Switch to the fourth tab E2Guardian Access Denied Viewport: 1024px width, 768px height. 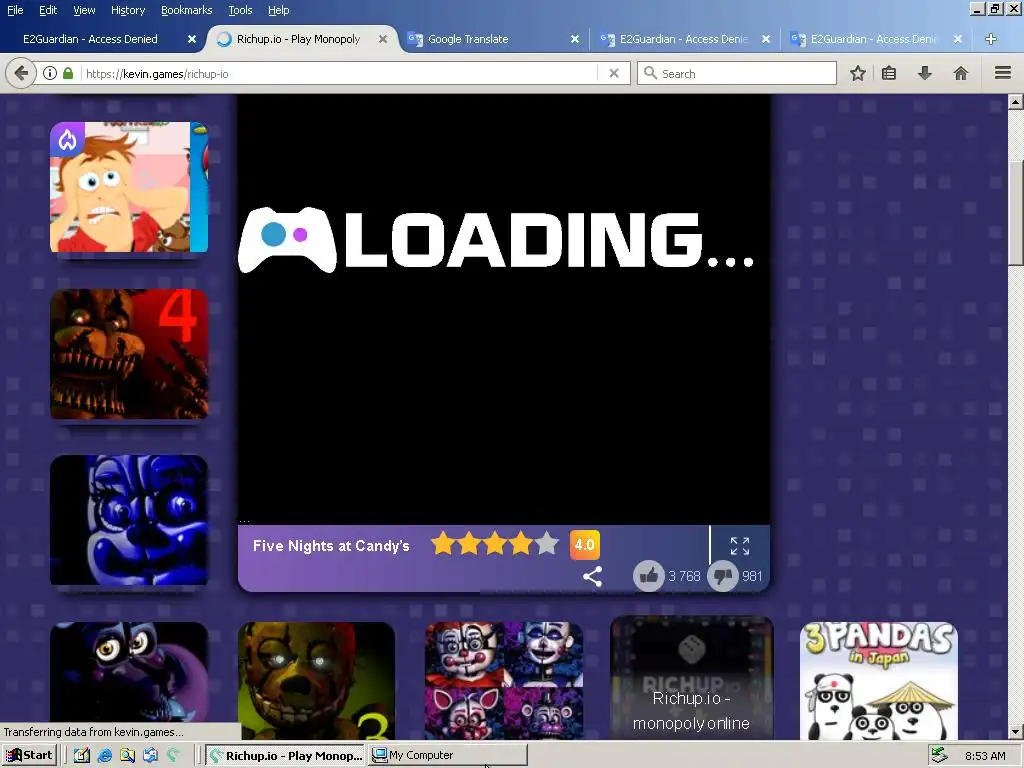(684, 39)
